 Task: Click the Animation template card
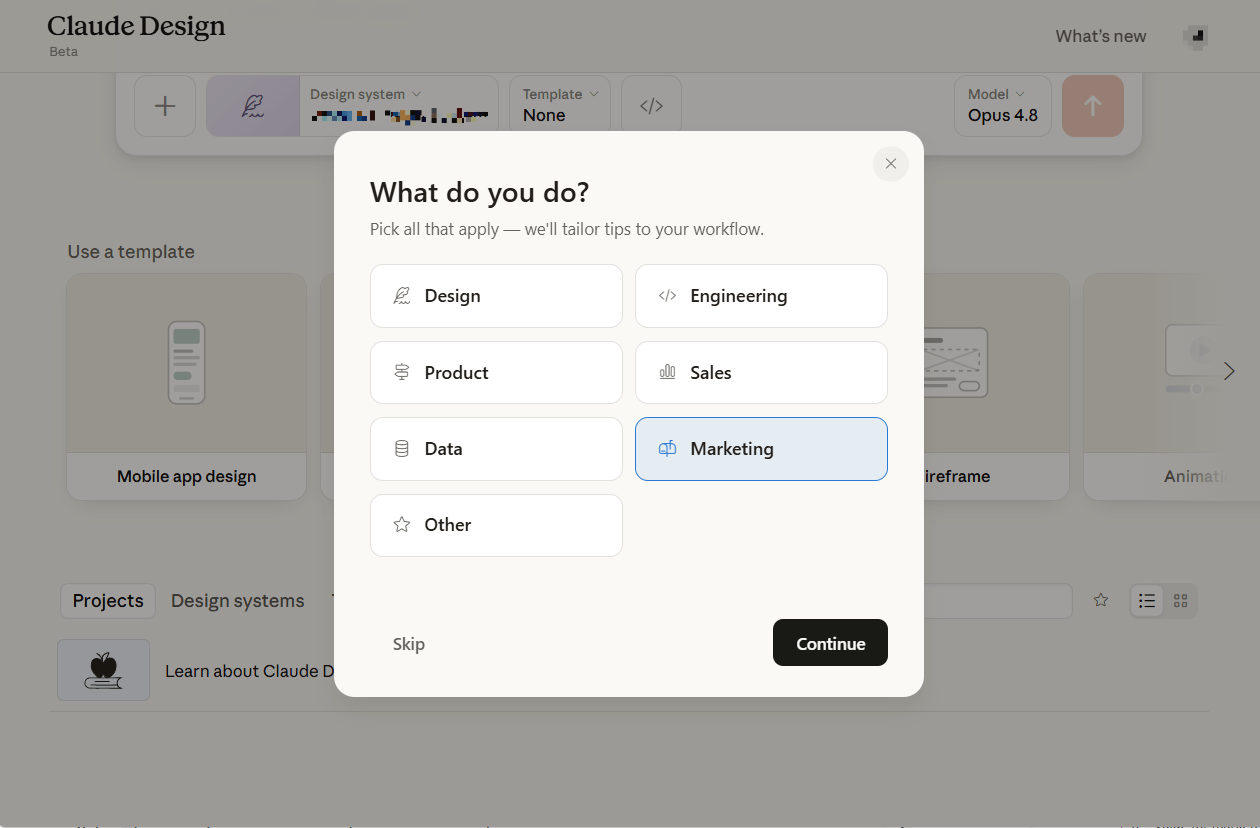pos(1171,387)
